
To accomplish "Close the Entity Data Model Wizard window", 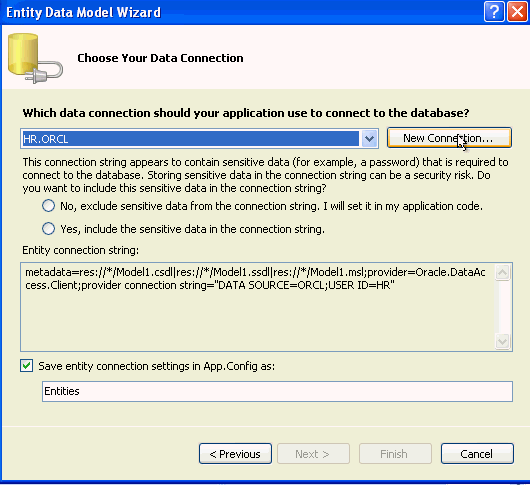I will coord(517,12).
